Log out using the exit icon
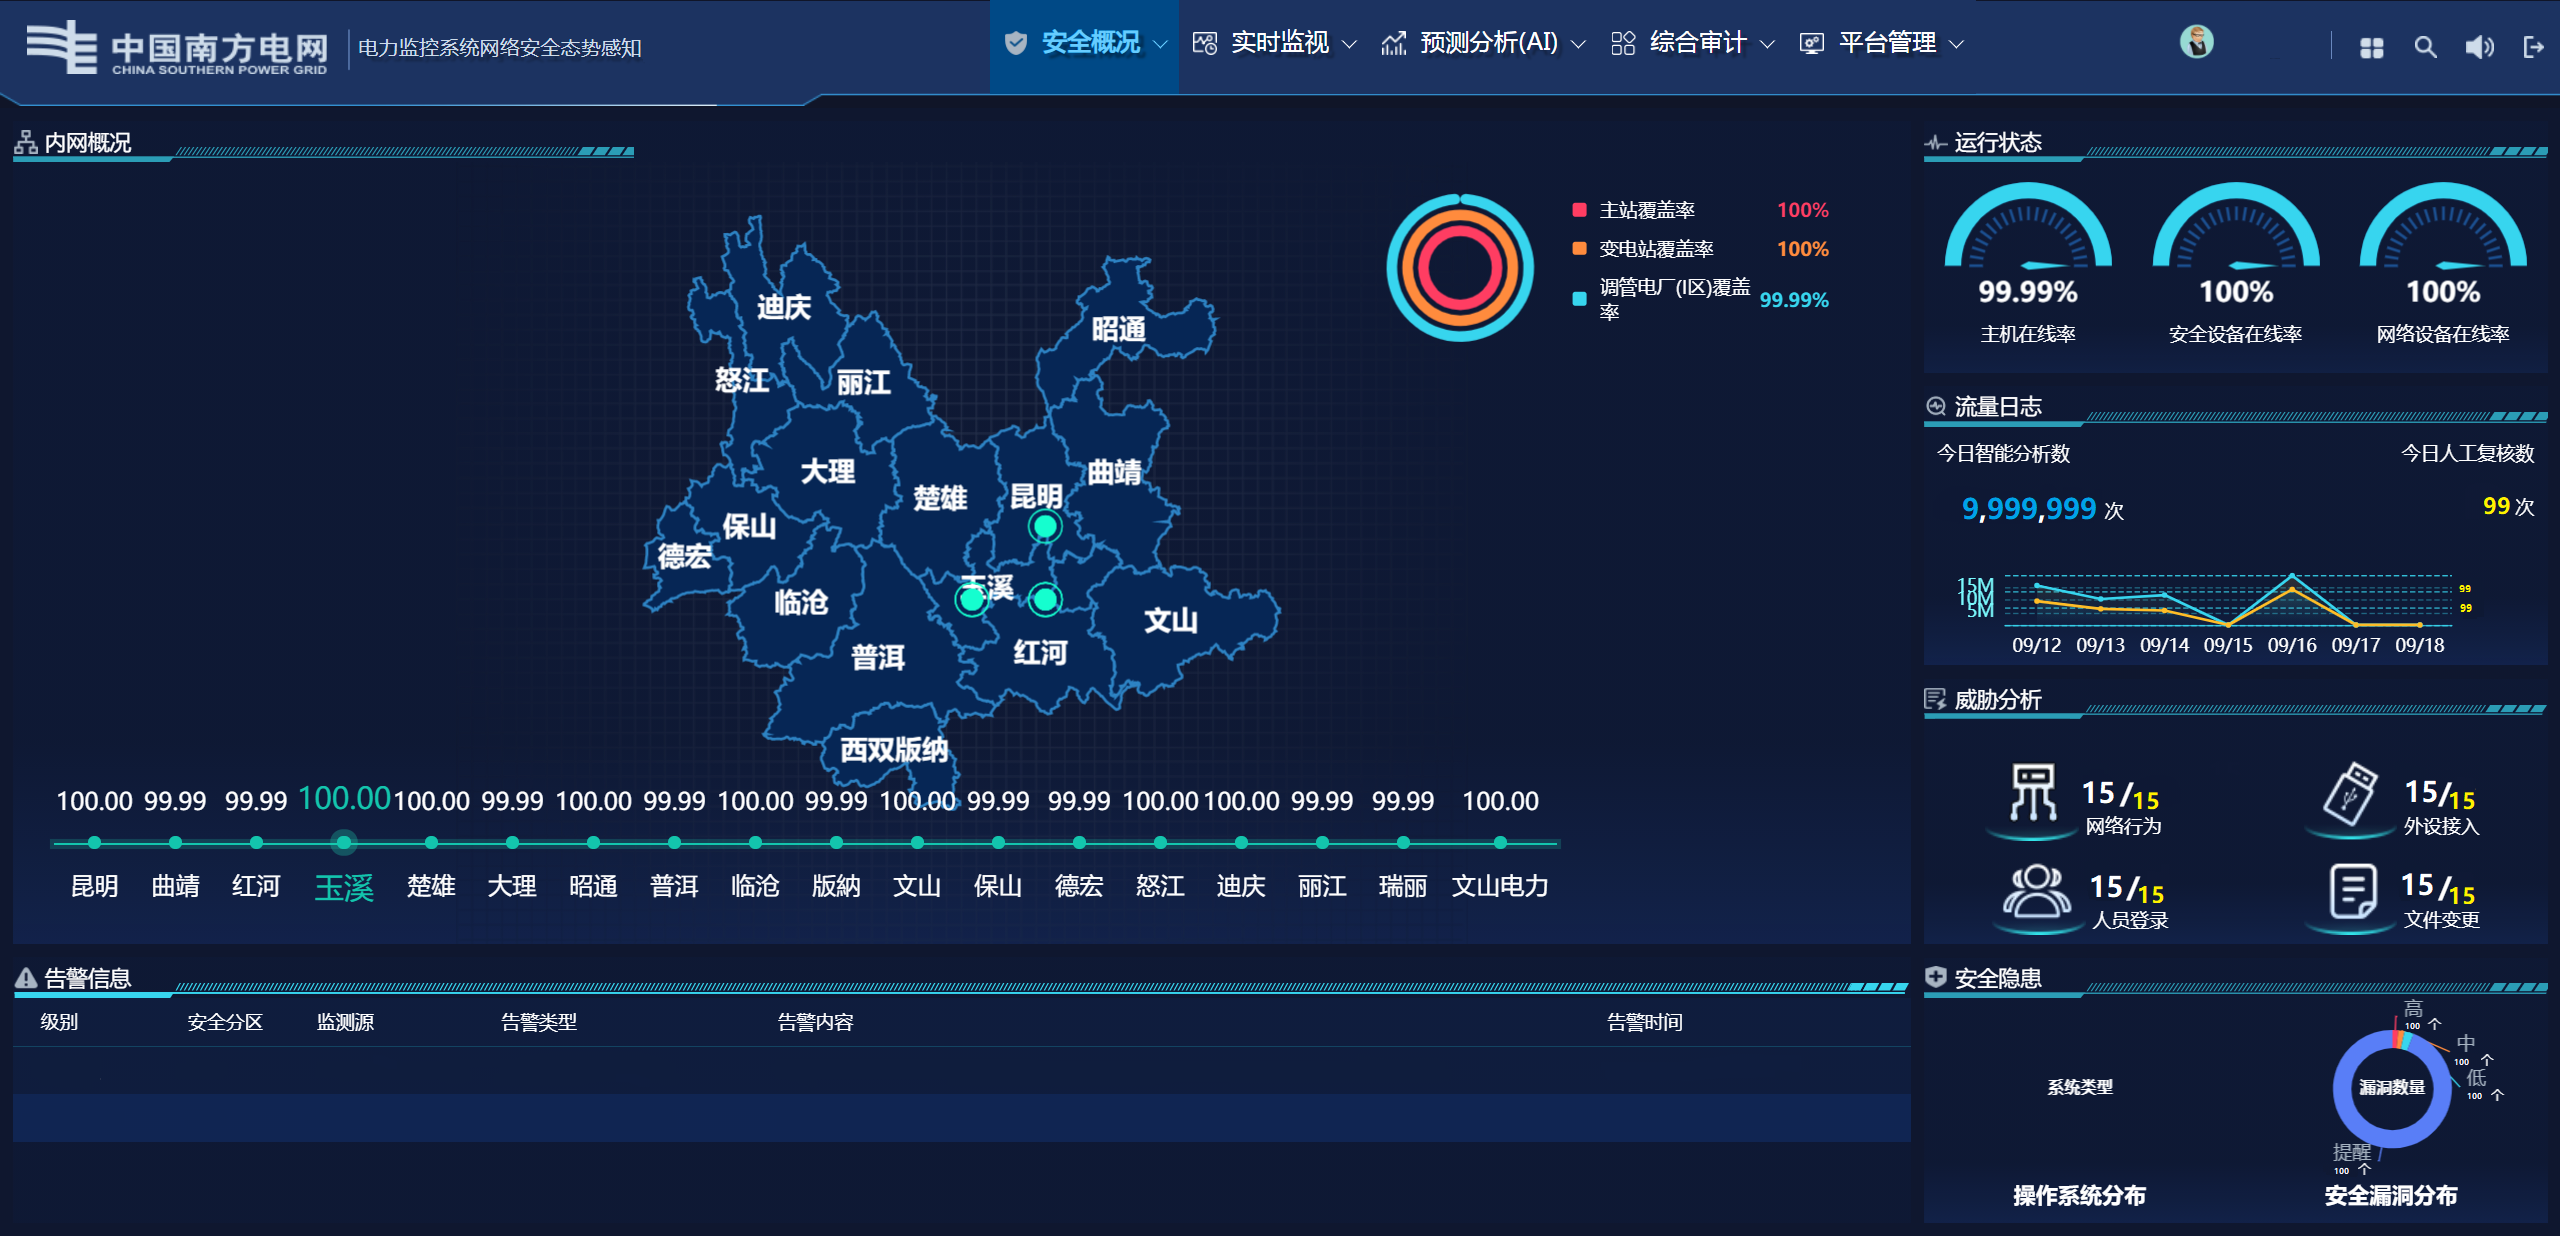 pyautogui.click(x=2533, y=47)
